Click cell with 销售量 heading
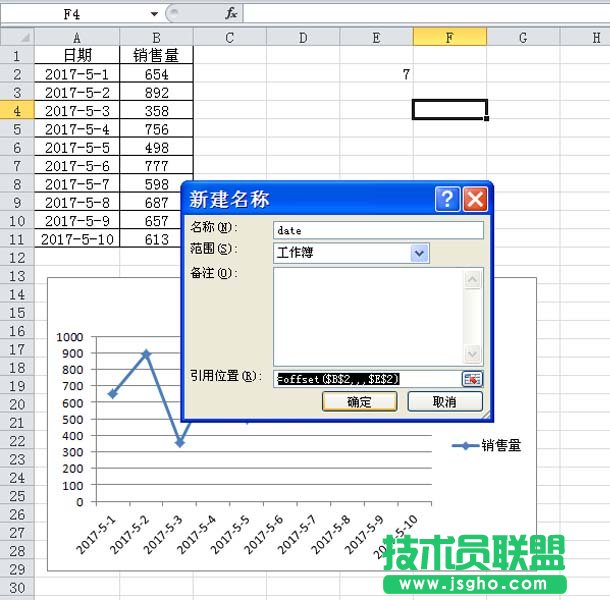This screenshot has width=610, height=600. tap(156, 56)
